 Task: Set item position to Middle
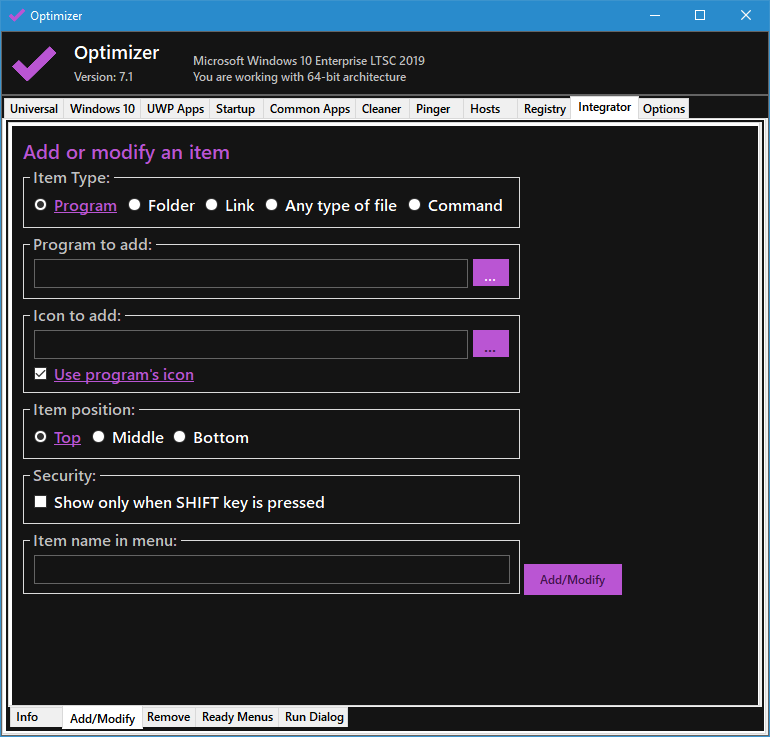click(99, 437)
